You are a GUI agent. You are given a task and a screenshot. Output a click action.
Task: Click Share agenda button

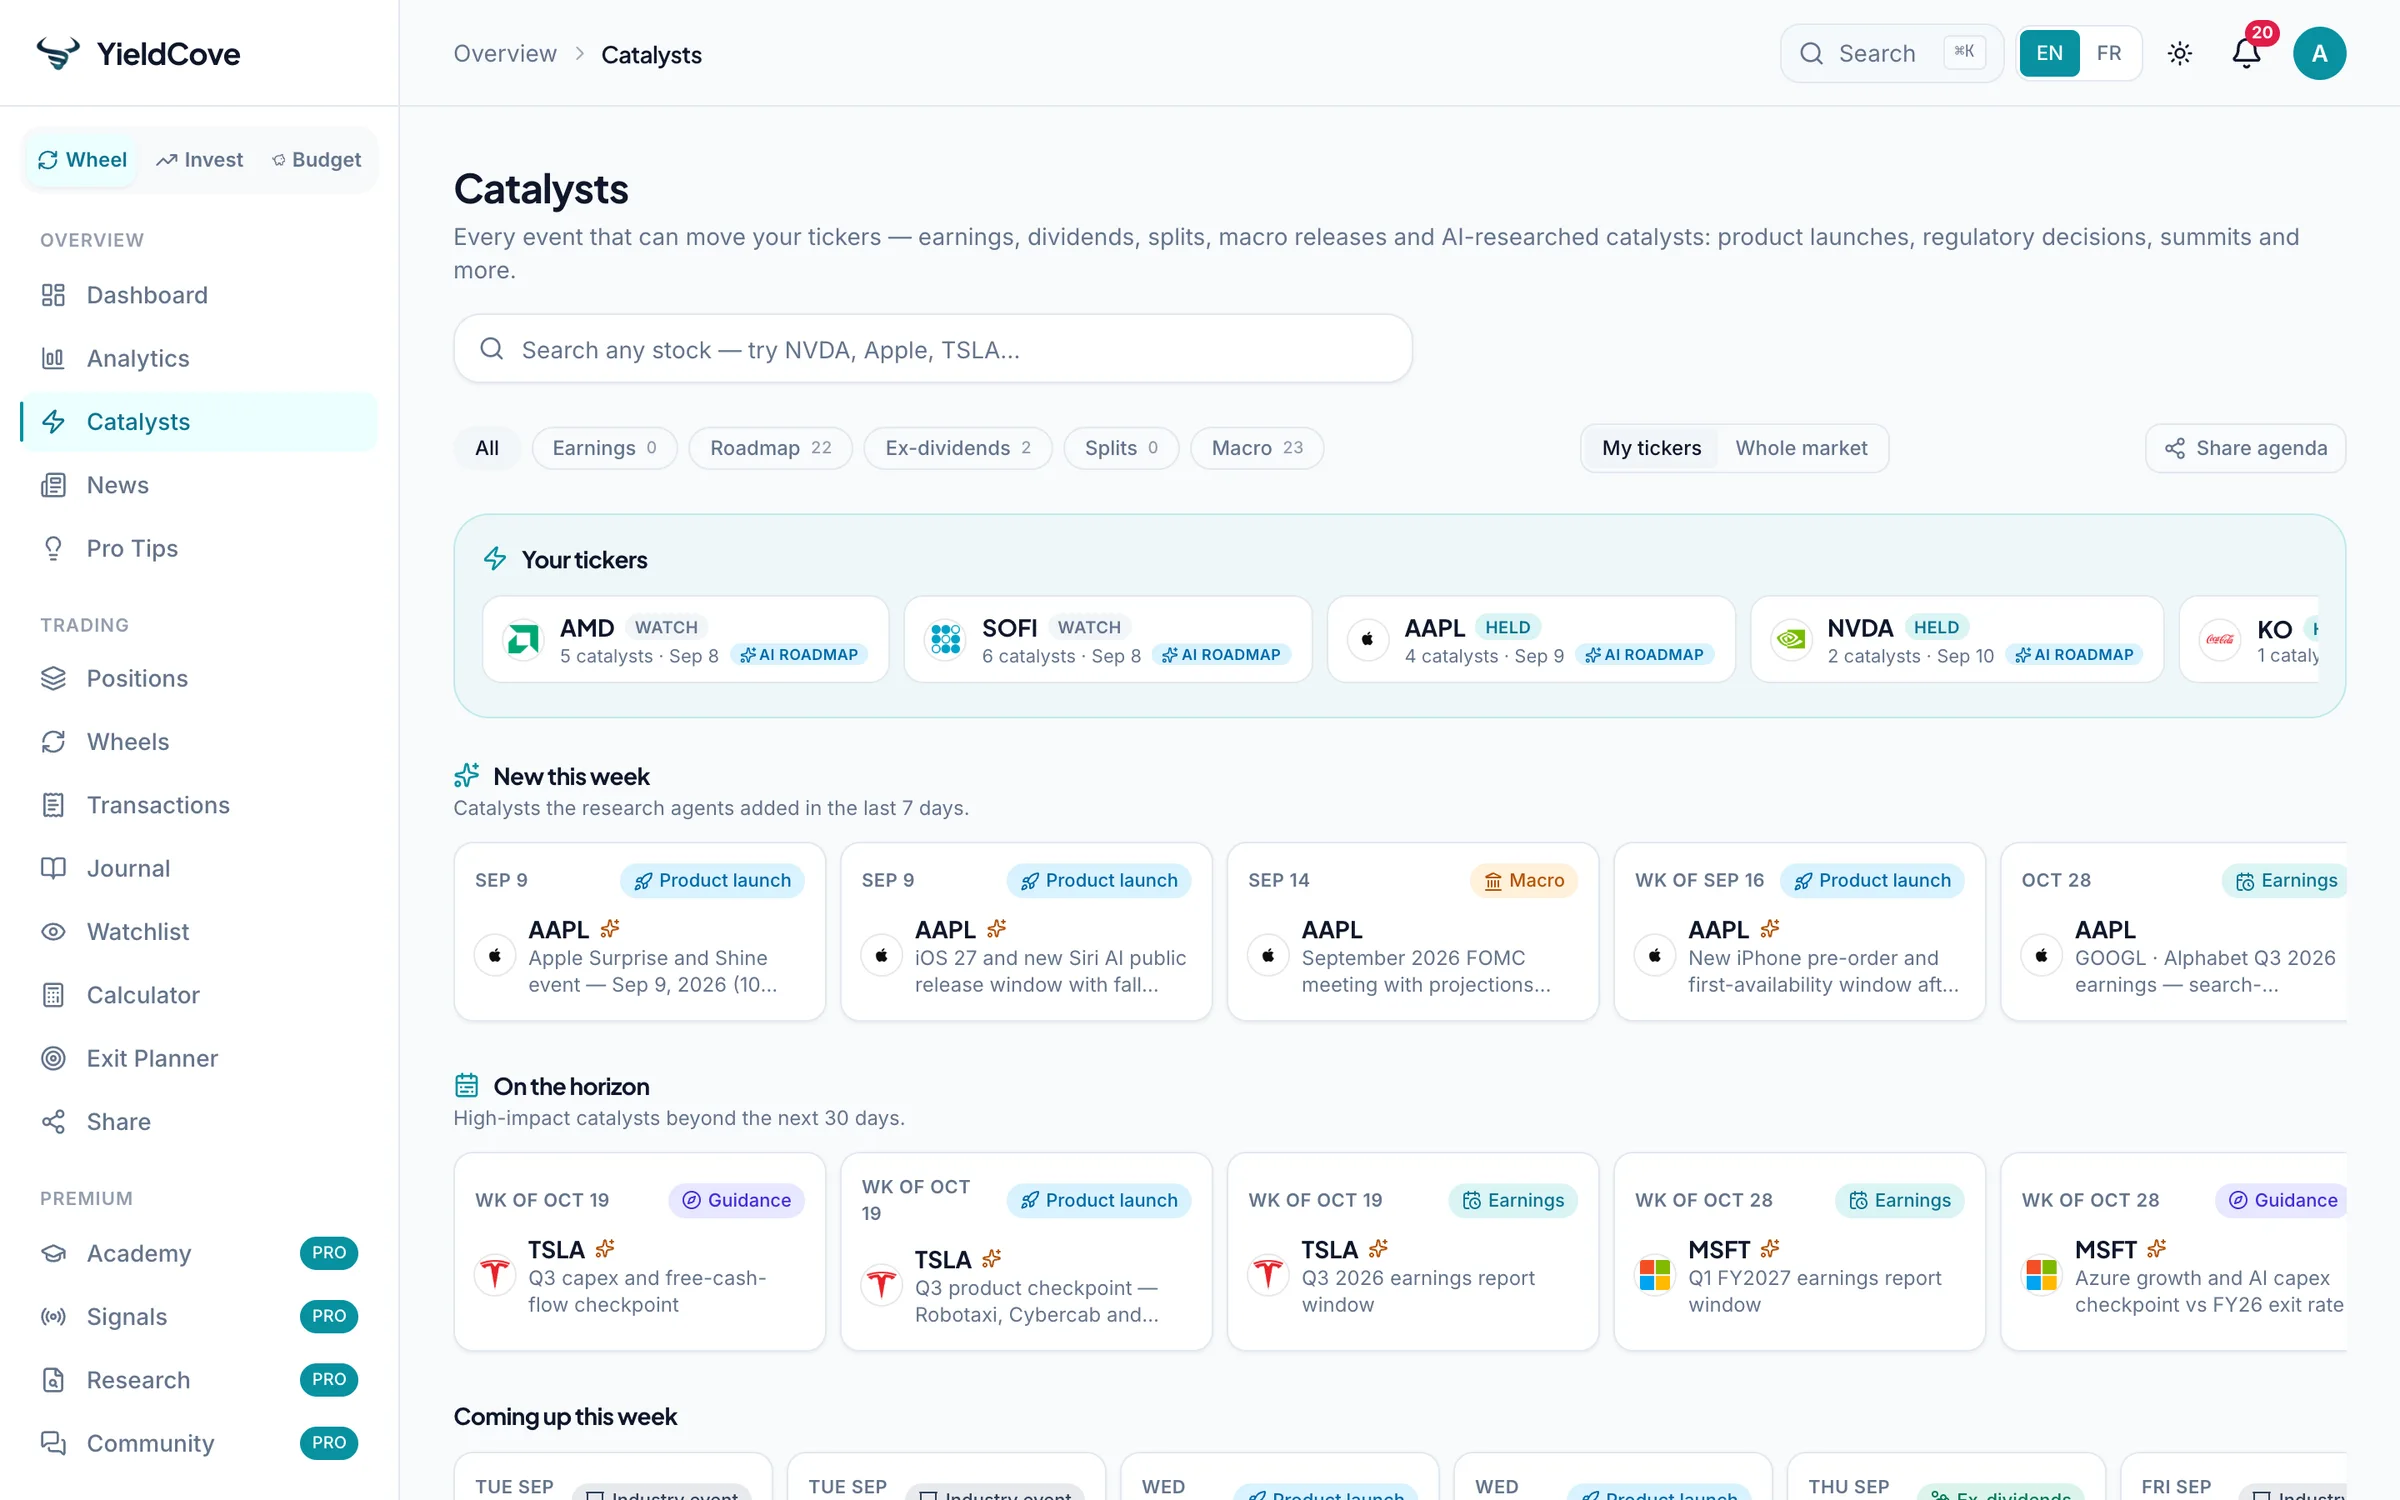click(2245, 448)
